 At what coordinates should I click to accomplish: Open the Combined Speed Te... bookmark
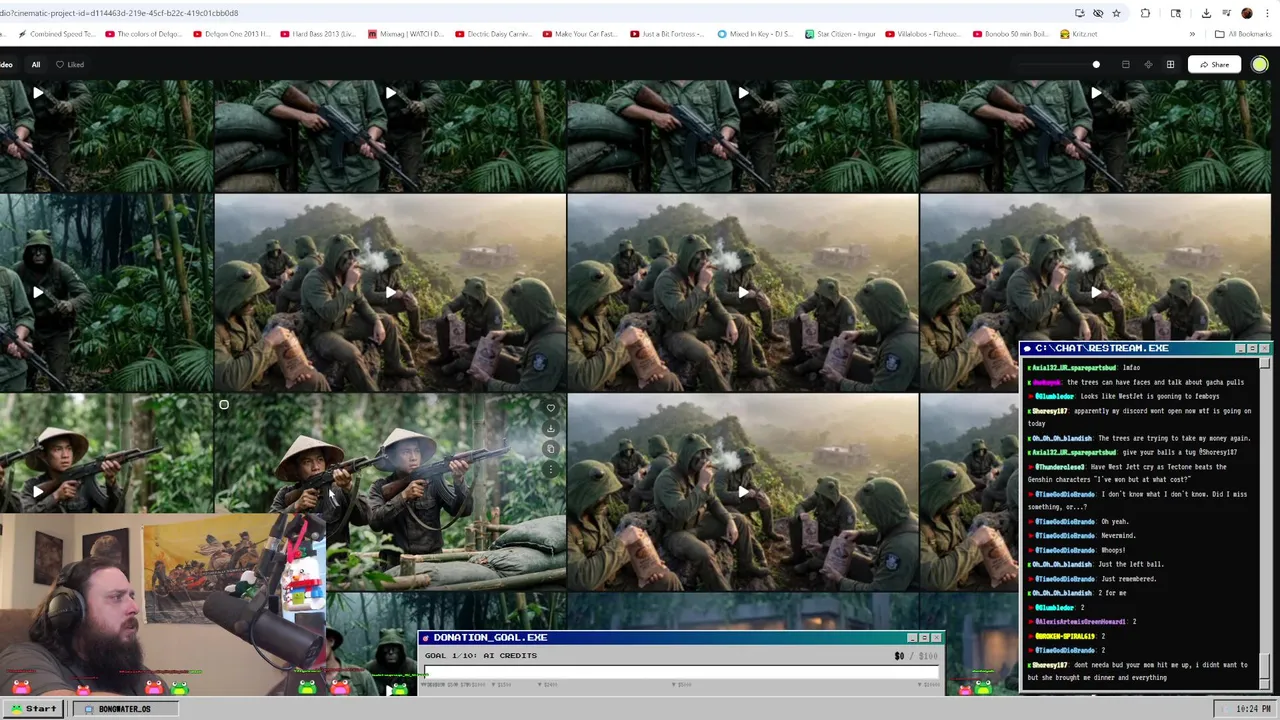[x=56, y=34]
